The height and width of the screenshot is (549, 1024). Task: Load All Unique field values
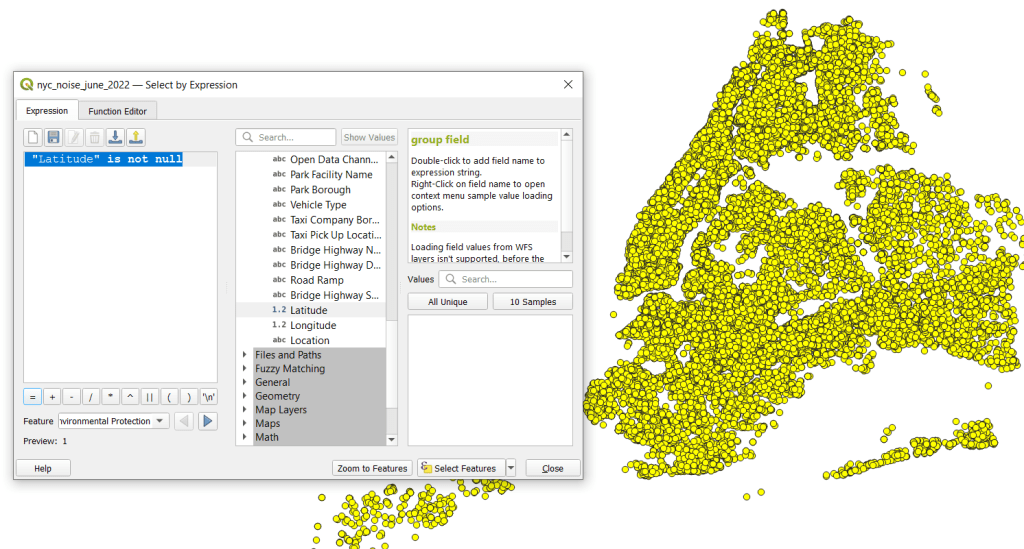coord(447,301)
